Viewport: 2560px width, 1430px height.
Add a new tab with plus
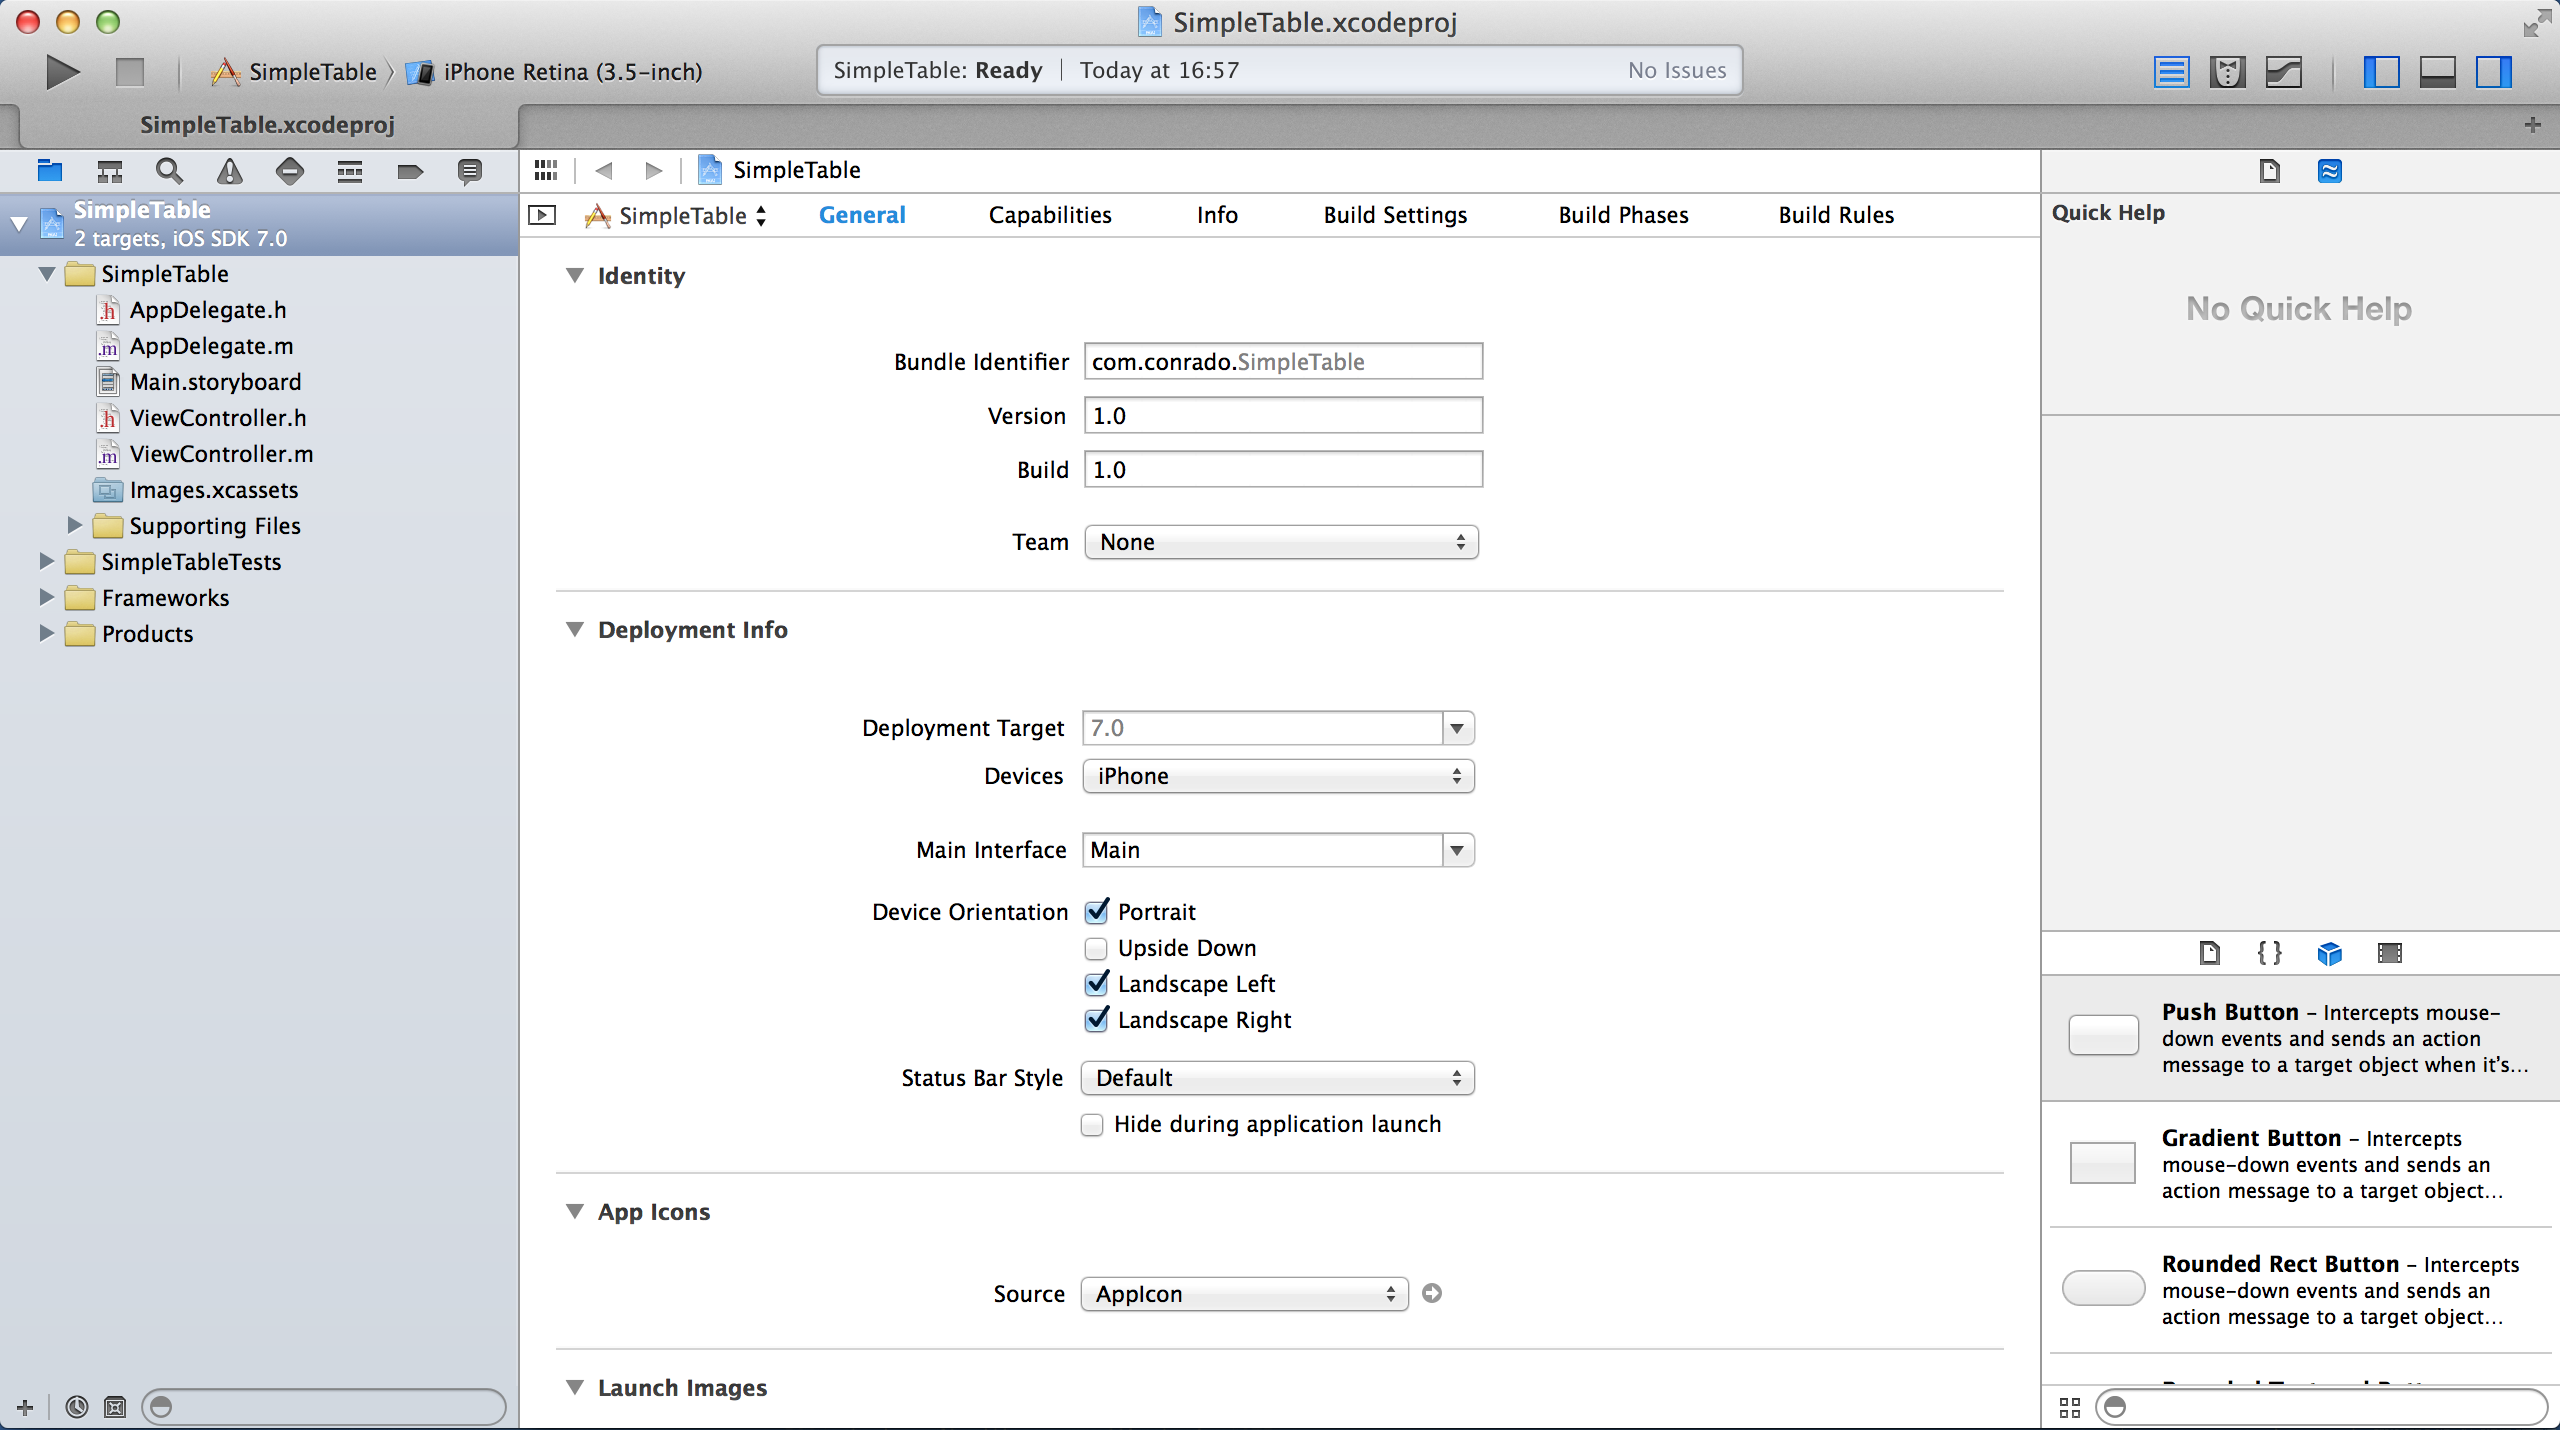[2533, 125]
